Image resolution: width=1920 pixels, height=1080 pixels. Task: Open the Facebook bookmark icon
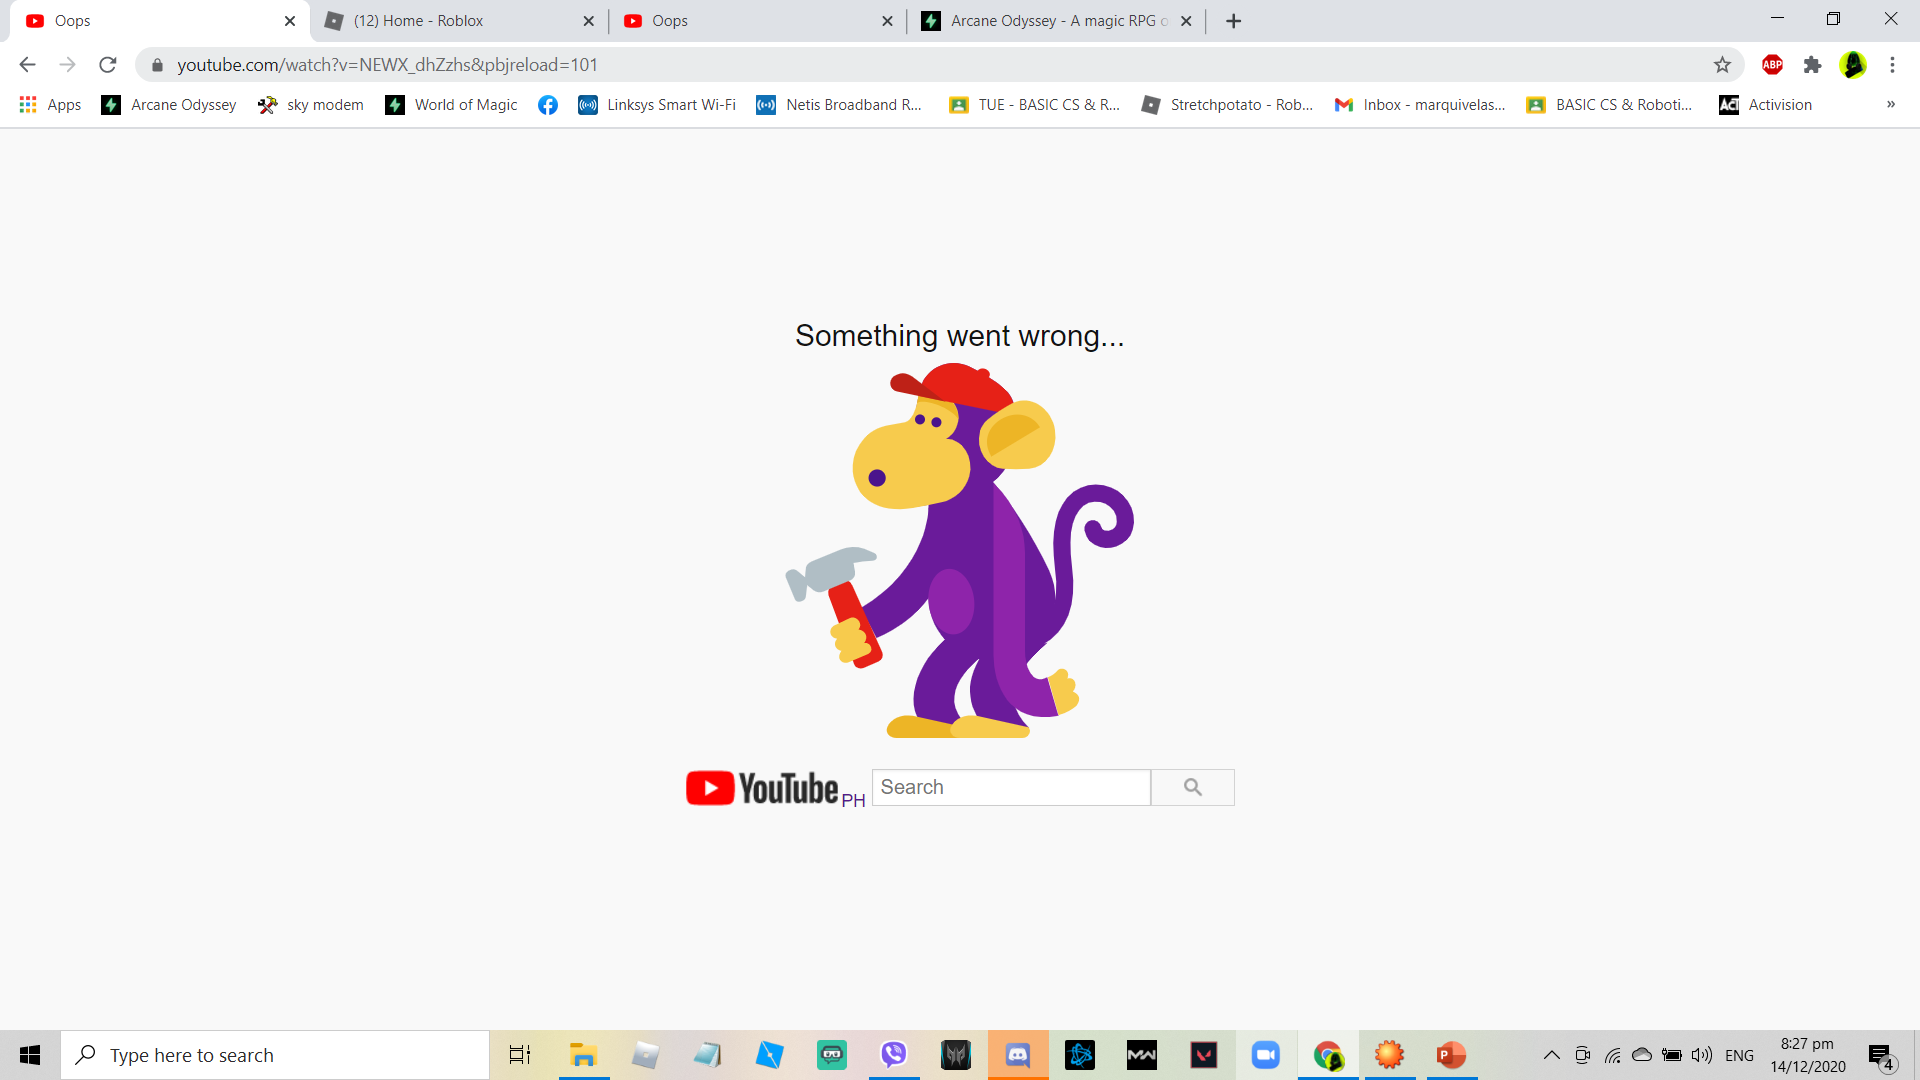(x=547, y=105)
